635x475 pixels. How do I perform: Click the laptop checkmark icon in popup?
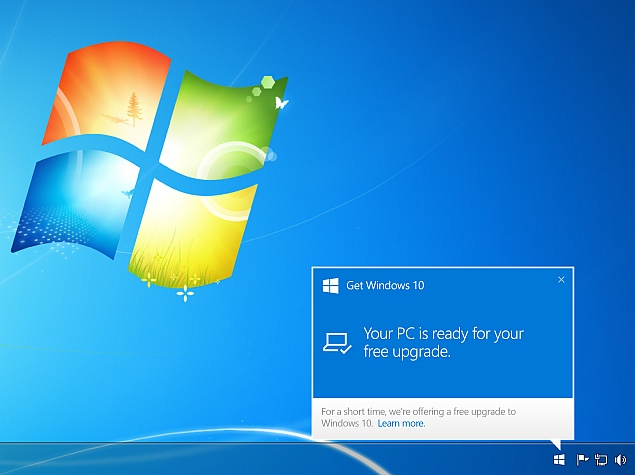337,343
